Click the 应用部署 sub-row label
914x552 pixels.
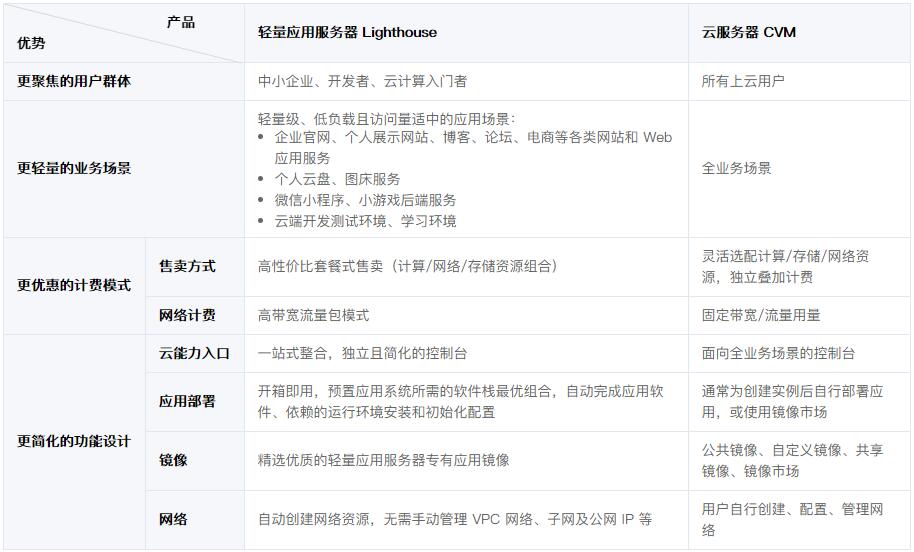187,402
